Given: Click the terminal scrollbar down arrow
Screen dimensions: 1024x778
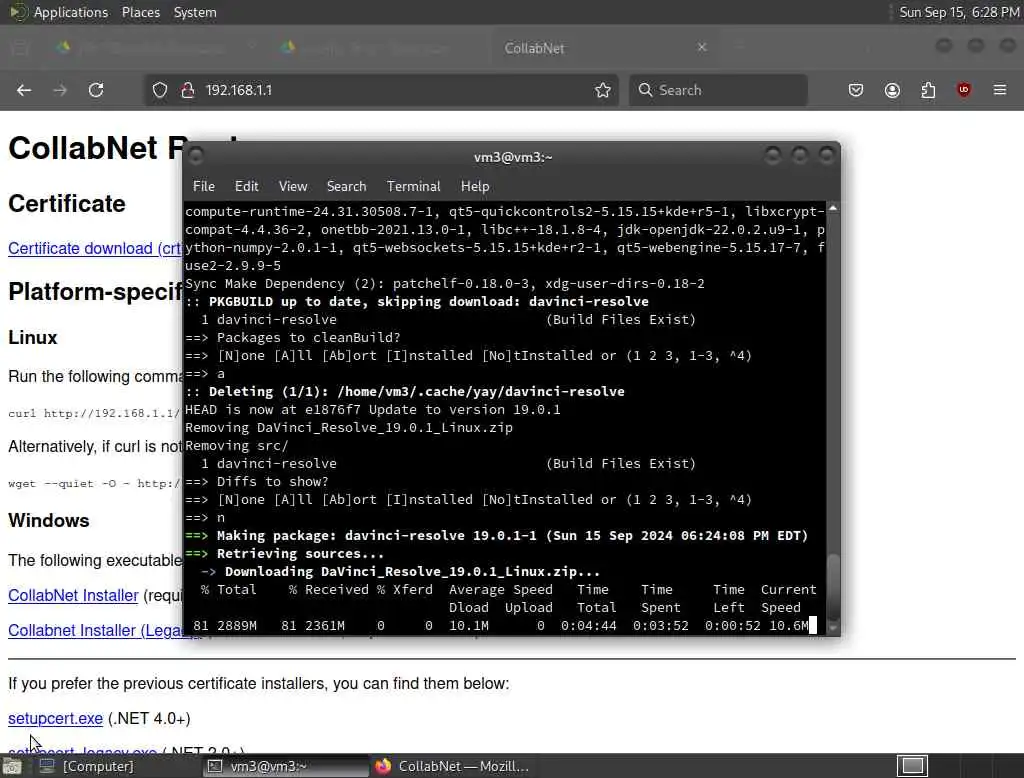Looking at the screenshot, I should tap(833, 628).
